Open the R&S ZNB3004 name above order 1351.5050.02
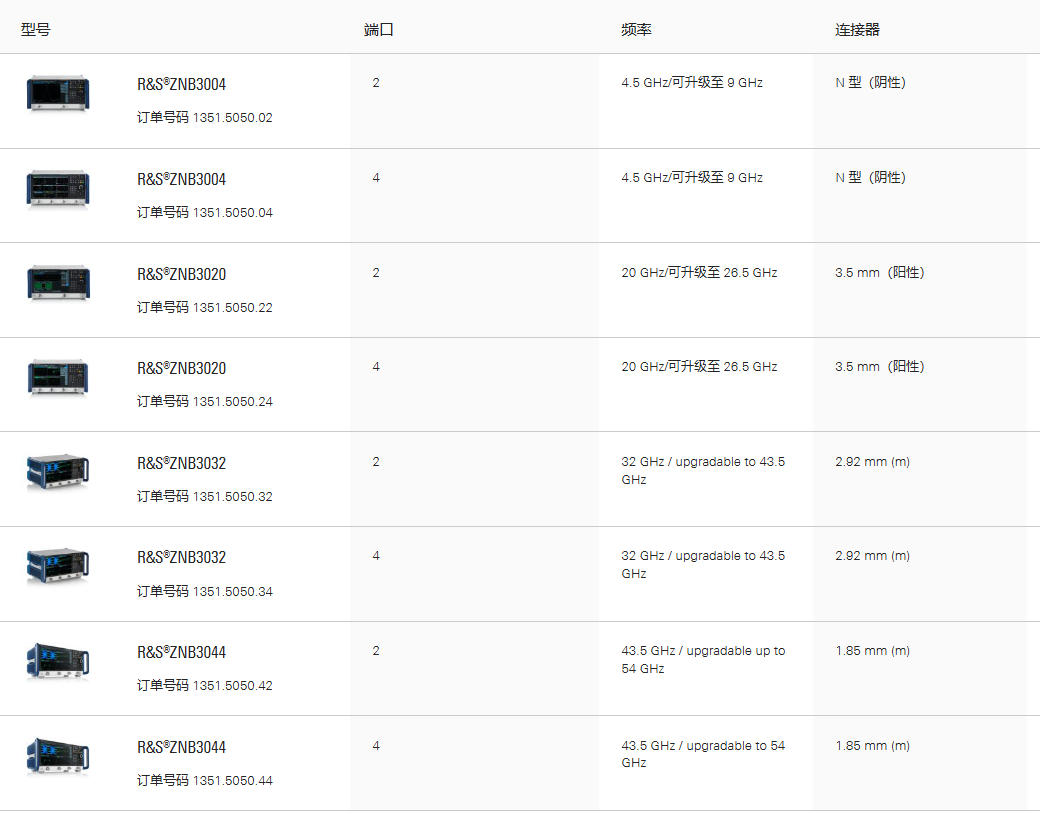The height and width of the screenshot is (816, 1040). coord(181,85)
